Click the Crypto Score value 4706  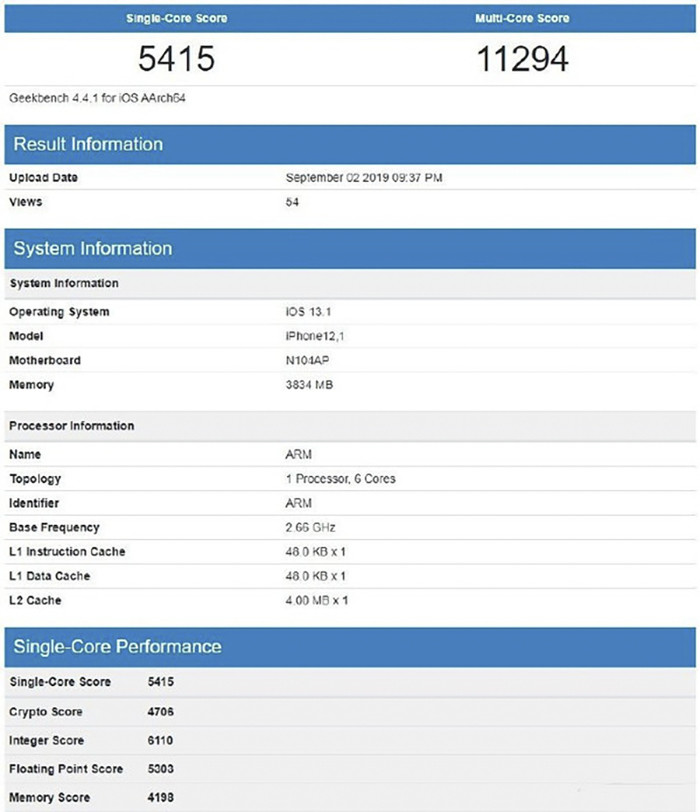click(x=161, y=712)
